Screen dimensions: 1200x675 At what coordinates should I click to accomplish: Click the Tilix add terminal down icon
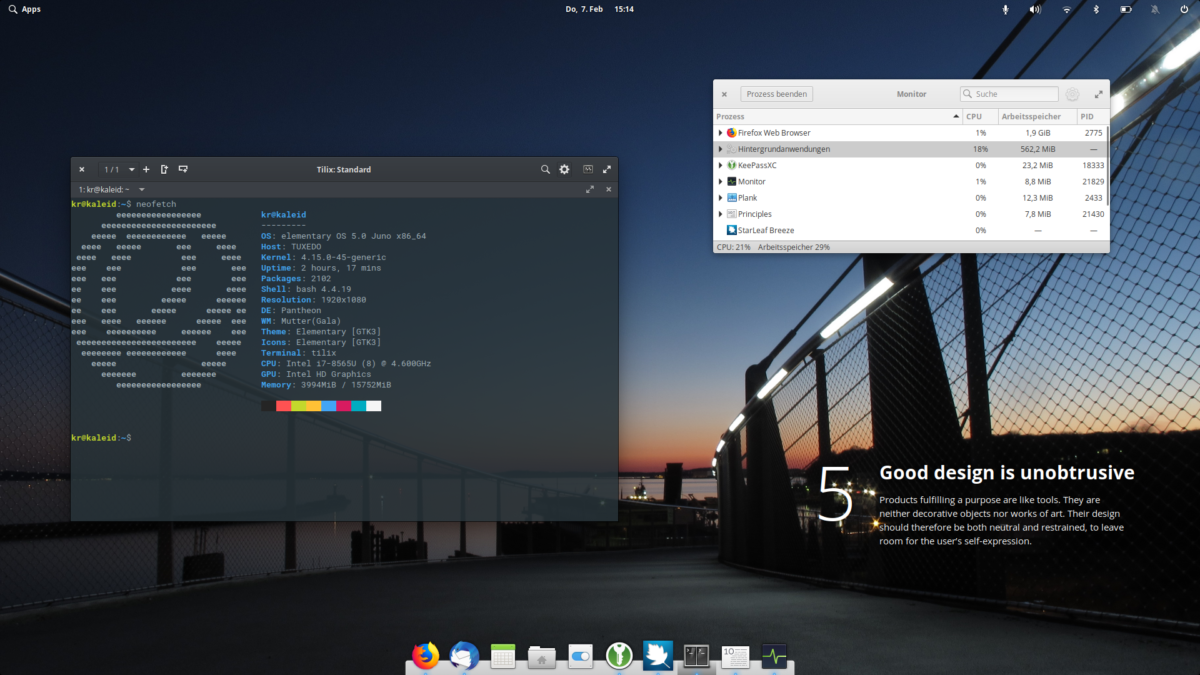point(183,169)
